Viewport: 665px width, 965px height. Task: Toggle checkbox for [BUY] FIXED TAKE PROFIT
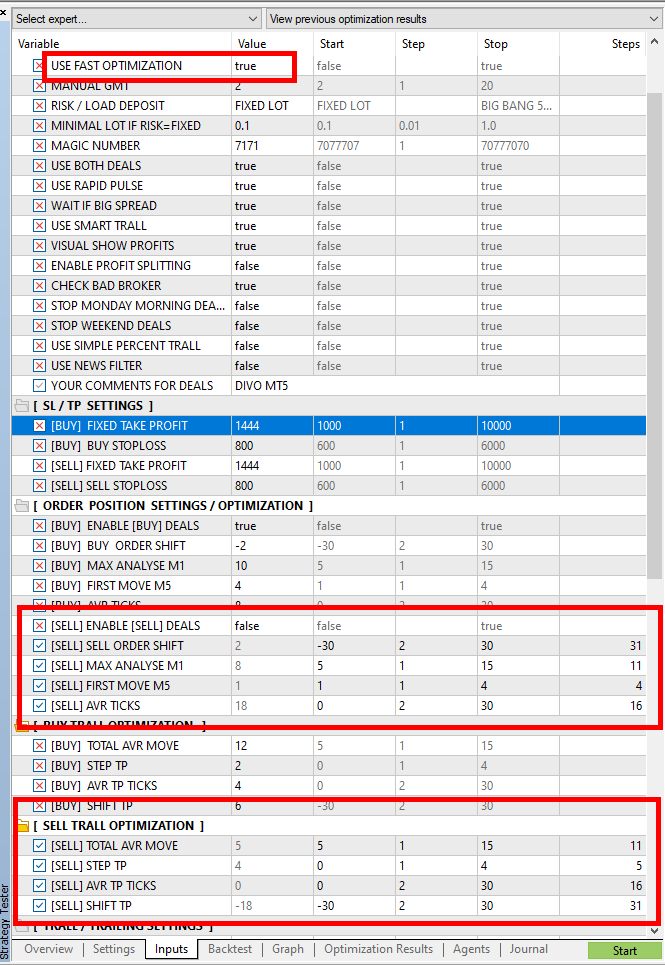(x=39, y=425)
